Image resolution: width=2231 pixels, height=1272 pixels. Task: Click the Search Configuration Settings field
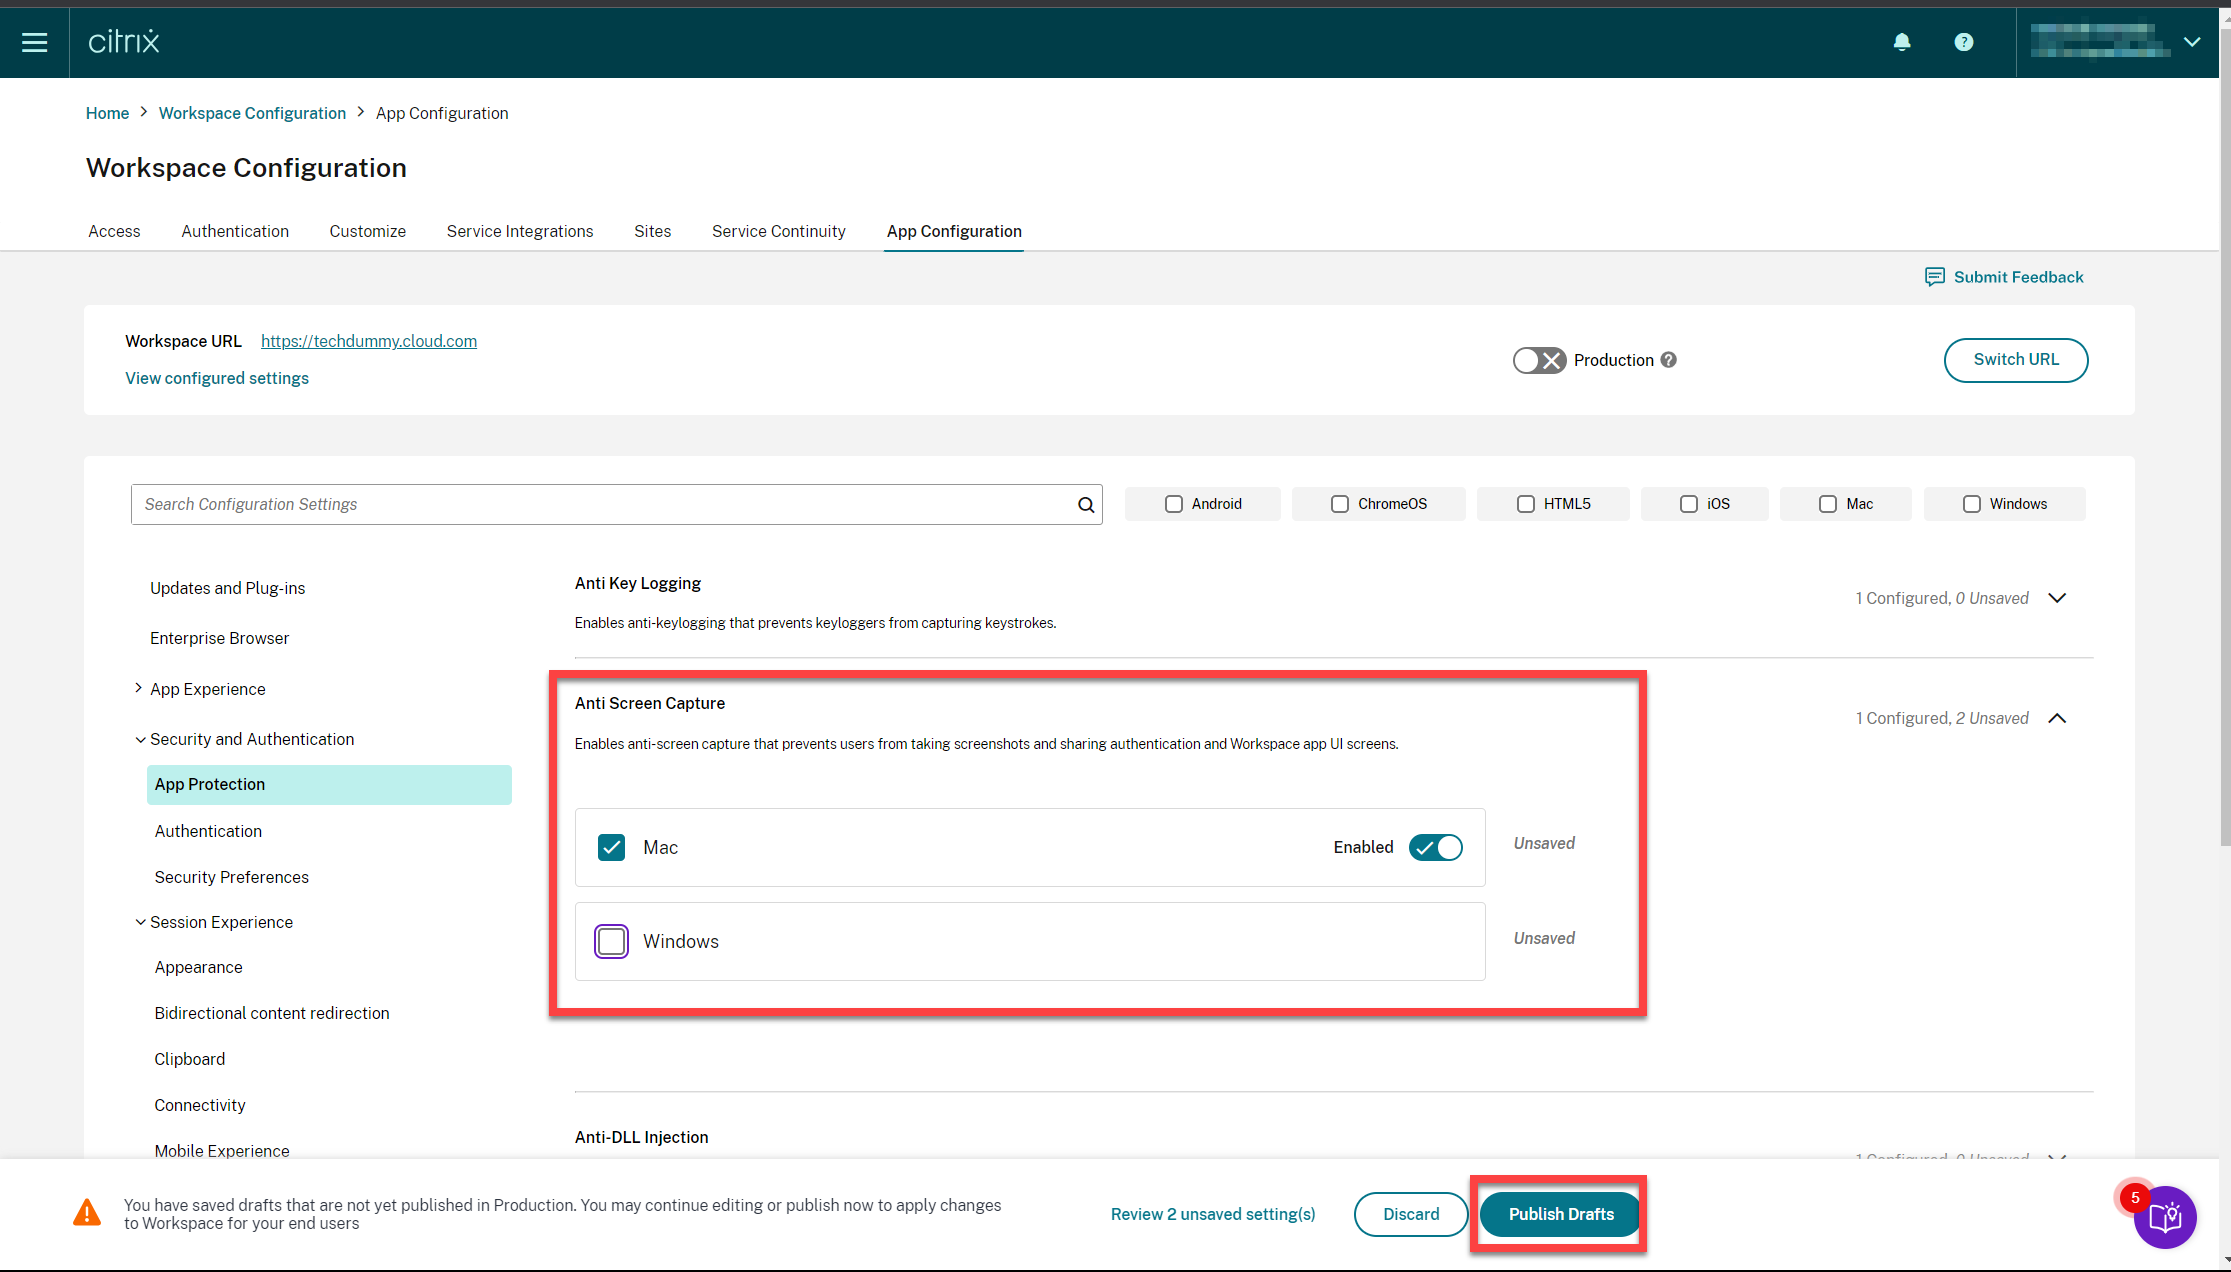(x=600, y=505)
